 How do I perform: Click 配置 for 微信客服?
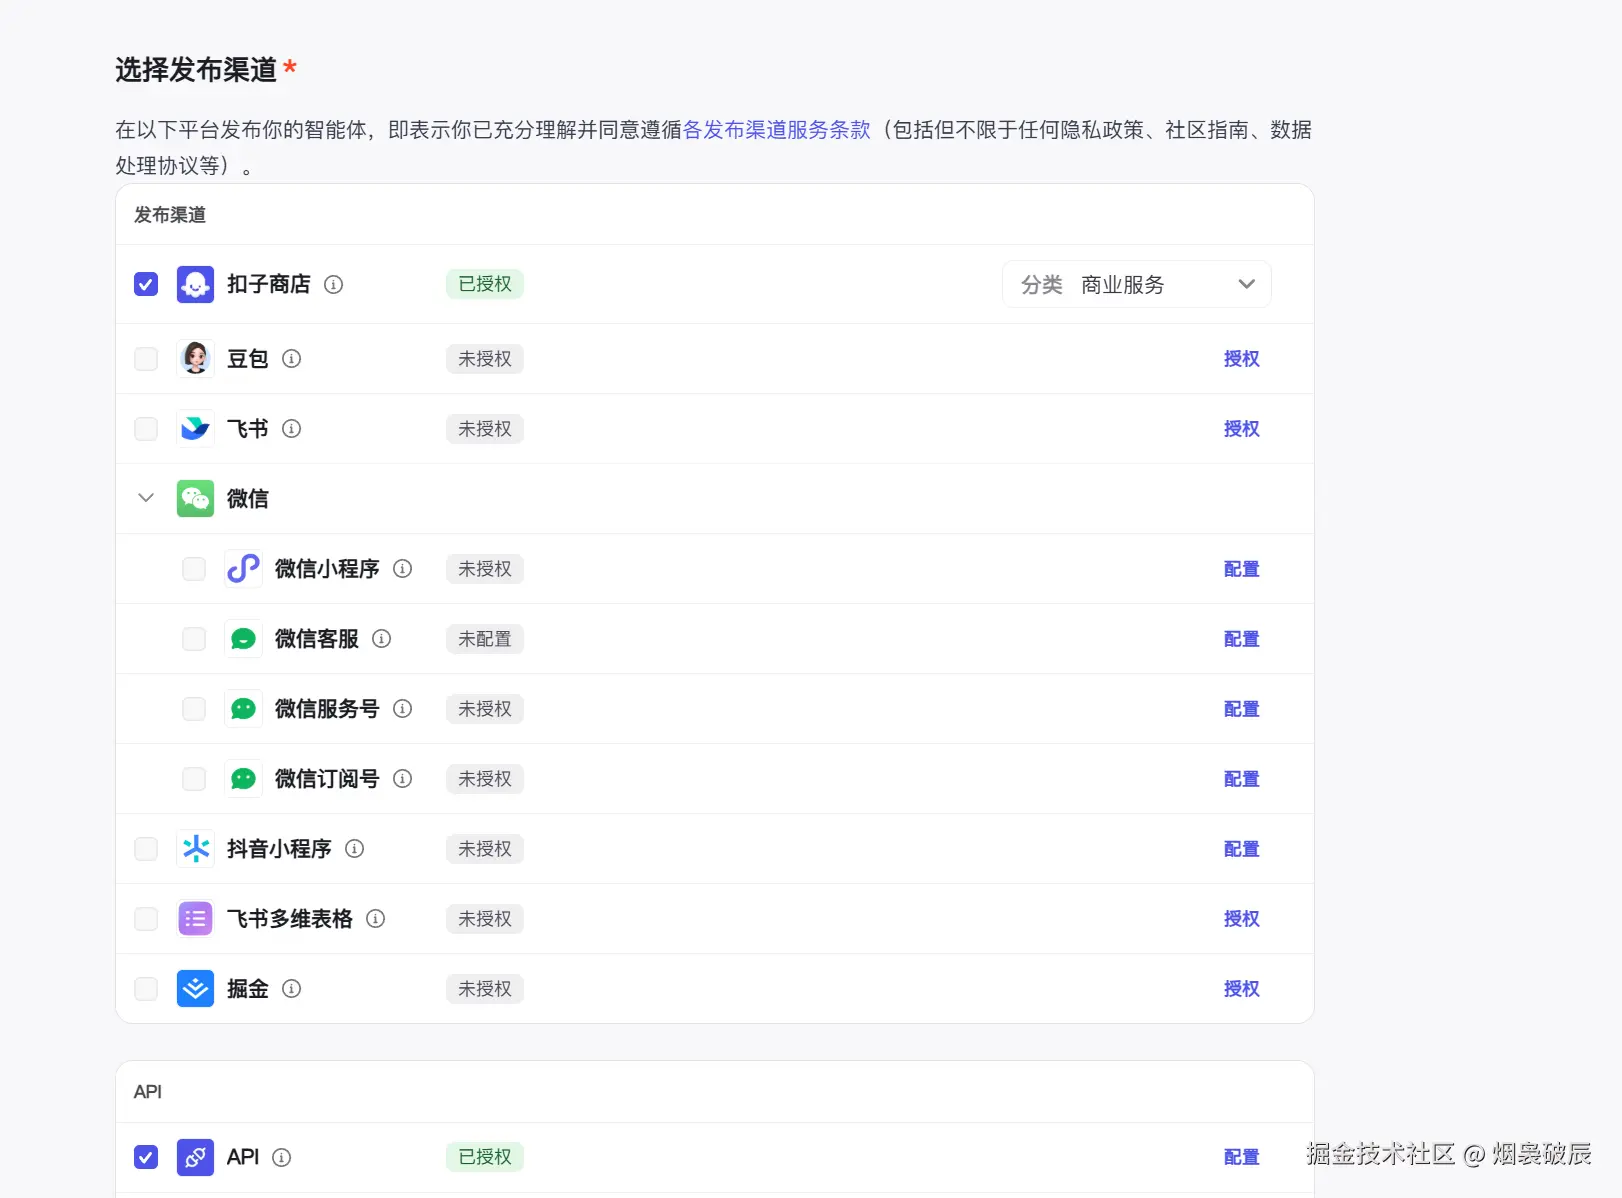pyautogui.click(x=1242, y=638)
